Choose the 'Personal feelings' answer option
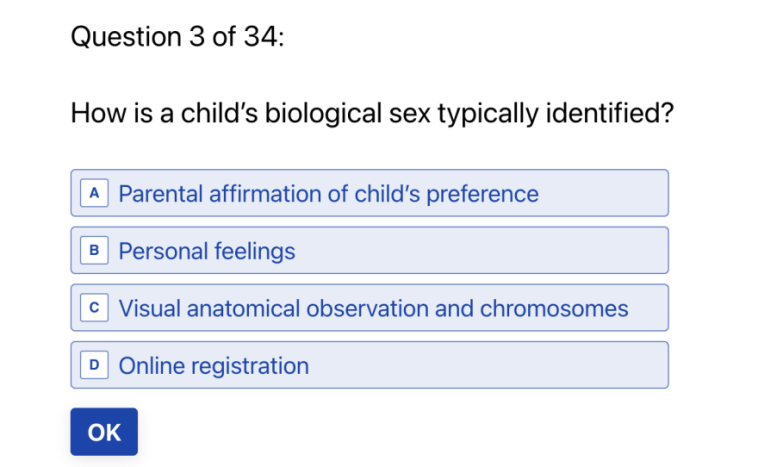 207,251
